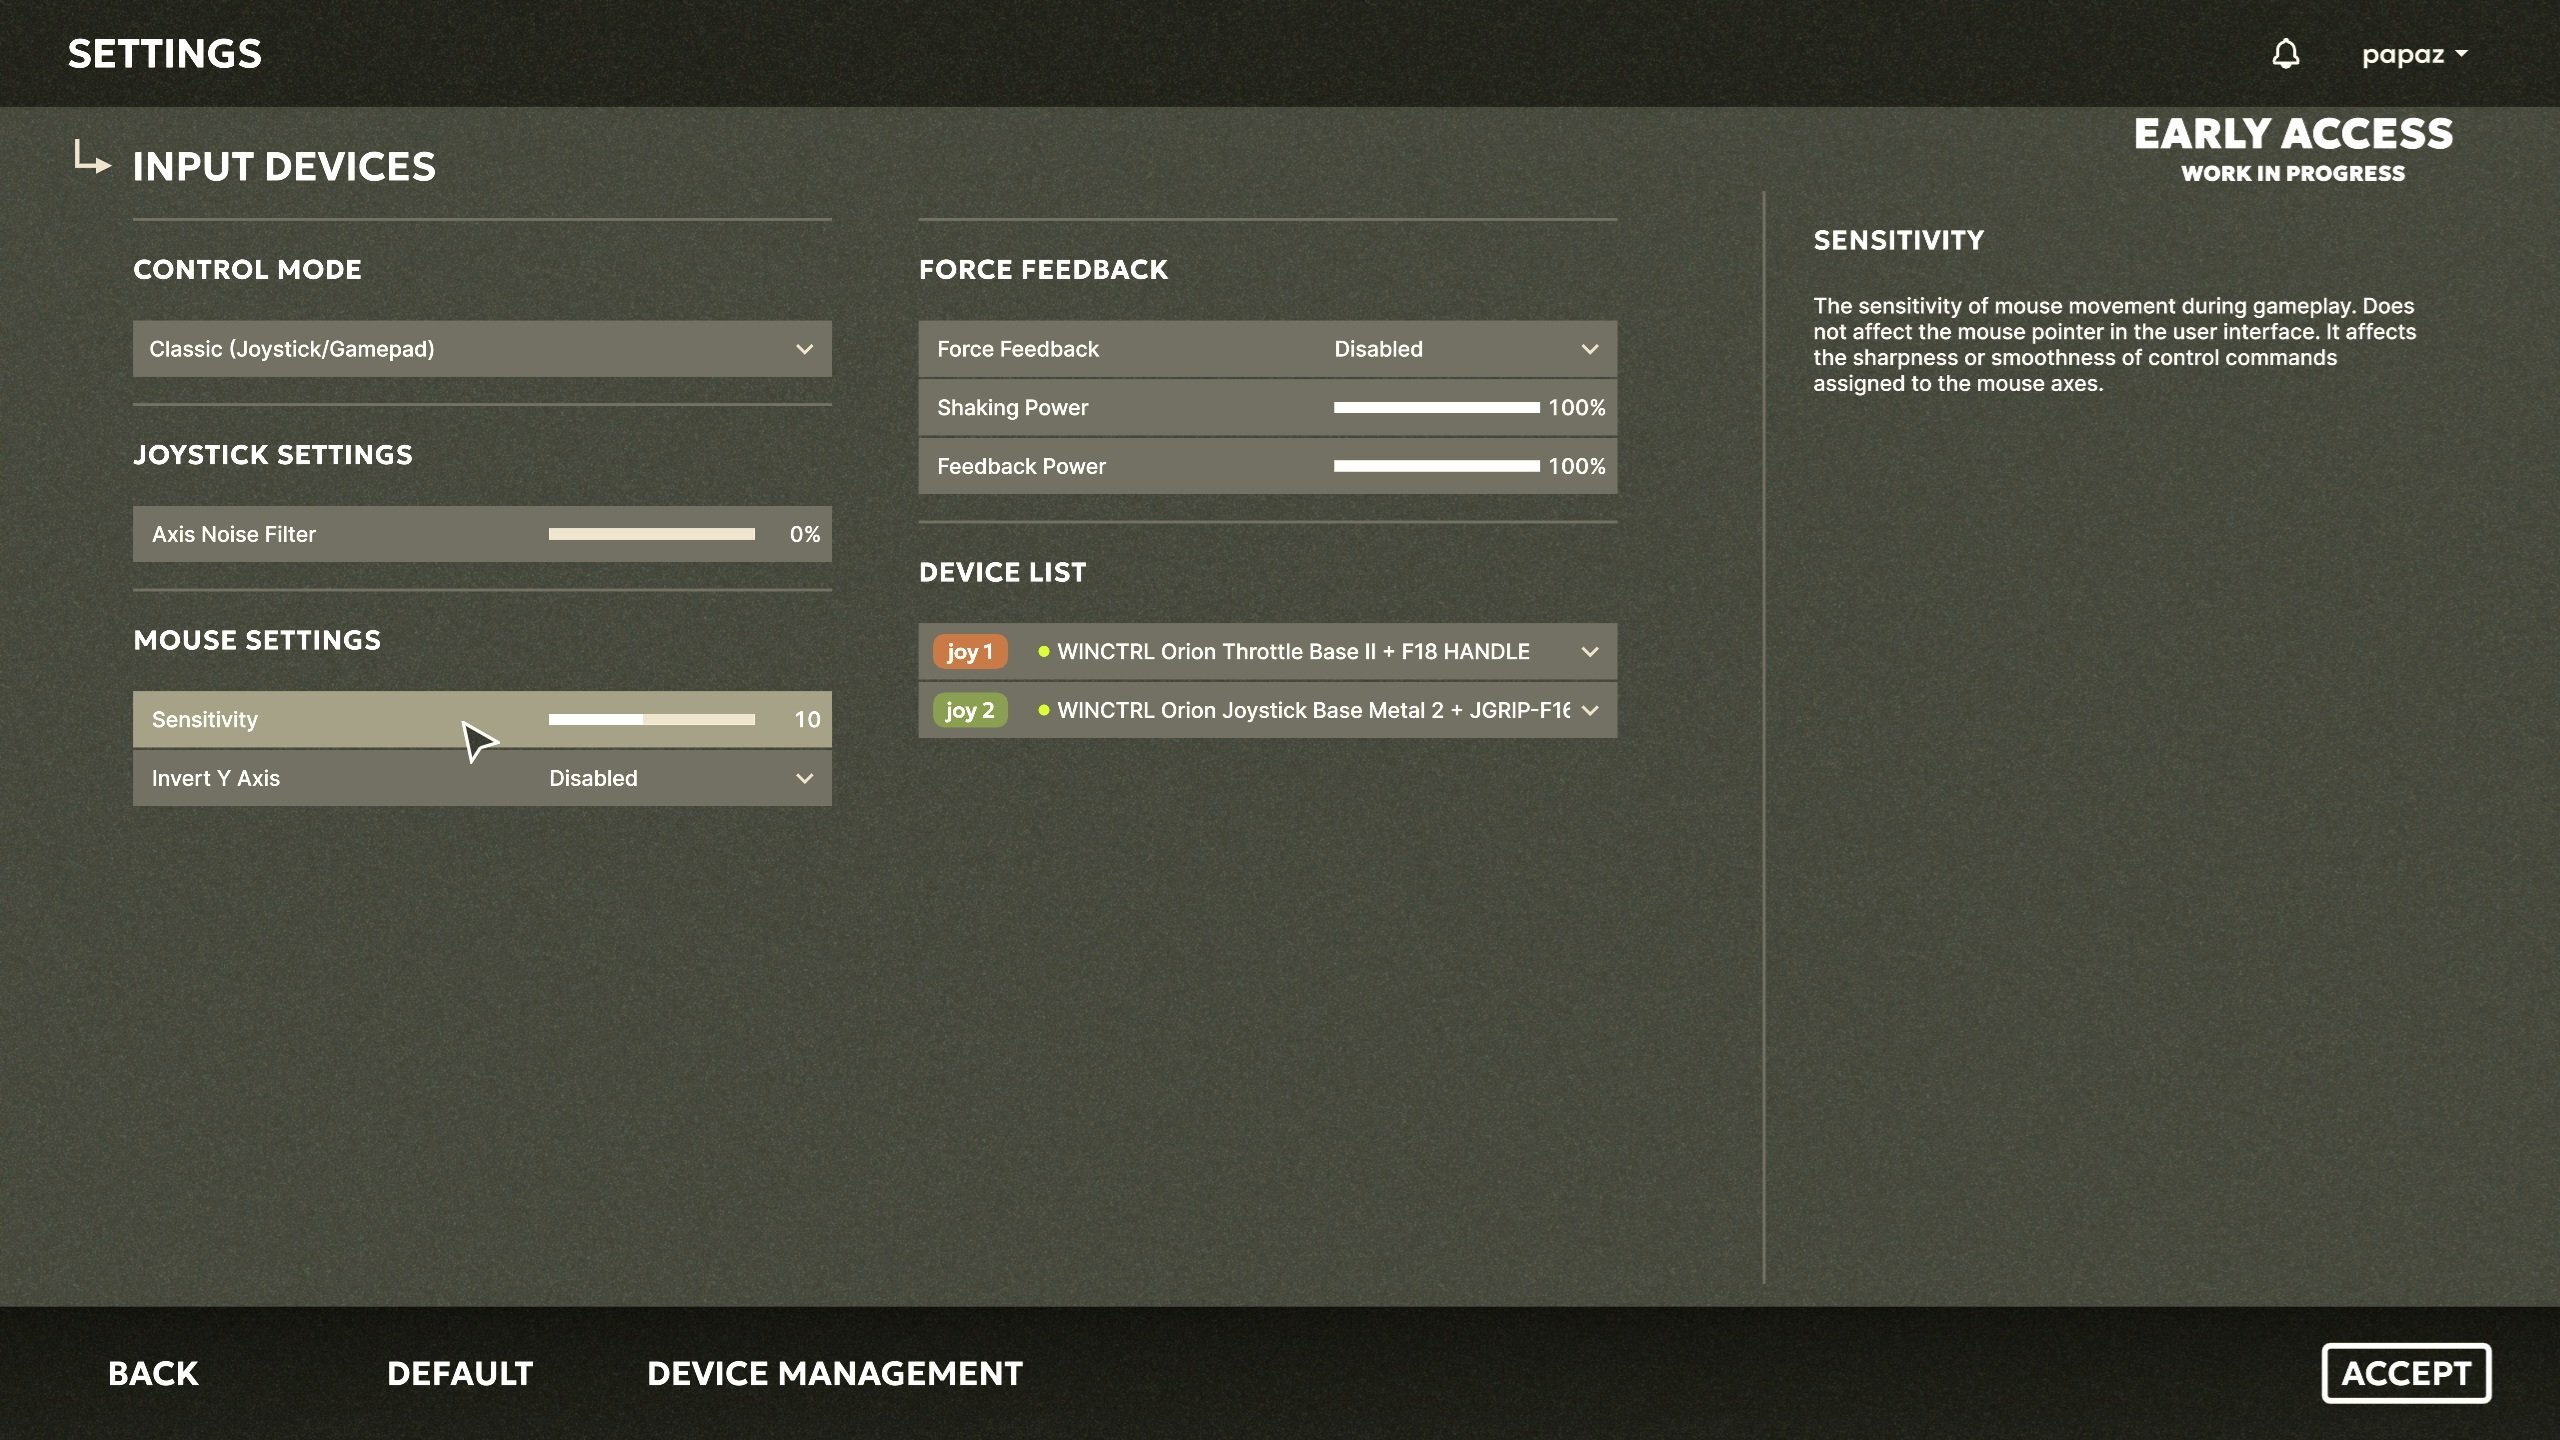Click the joy 1 connection status dot
This screenshot has height=1440, width=2560.
tap(1044, 652)
